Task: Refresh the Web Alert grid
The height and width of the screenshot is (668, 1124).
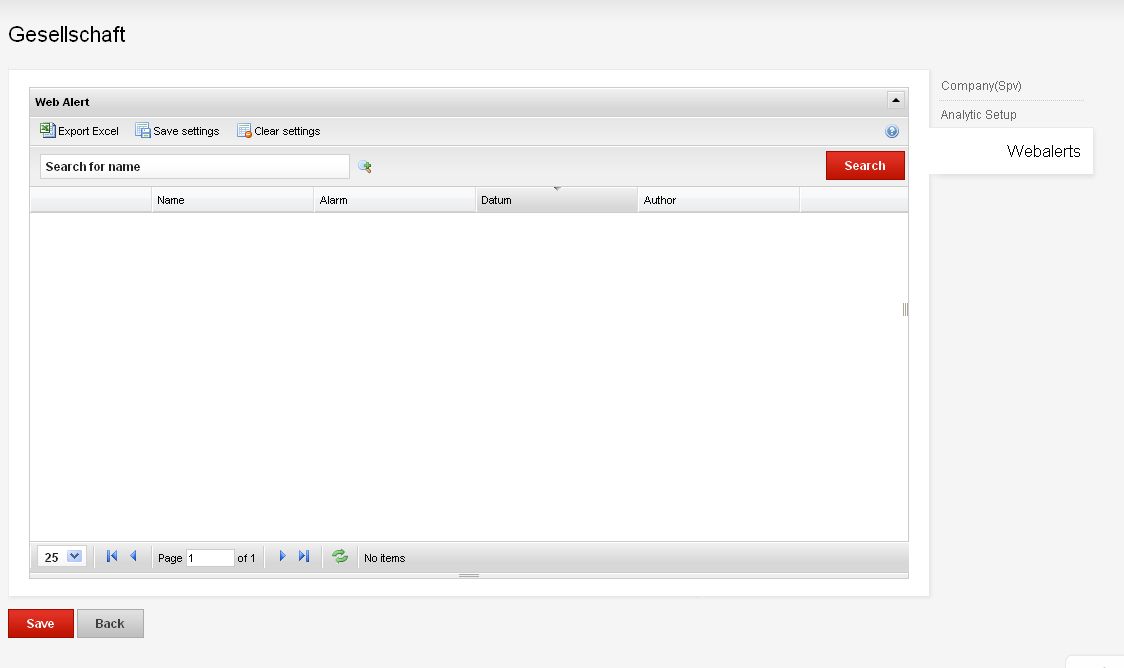Action: pos(340,557)
